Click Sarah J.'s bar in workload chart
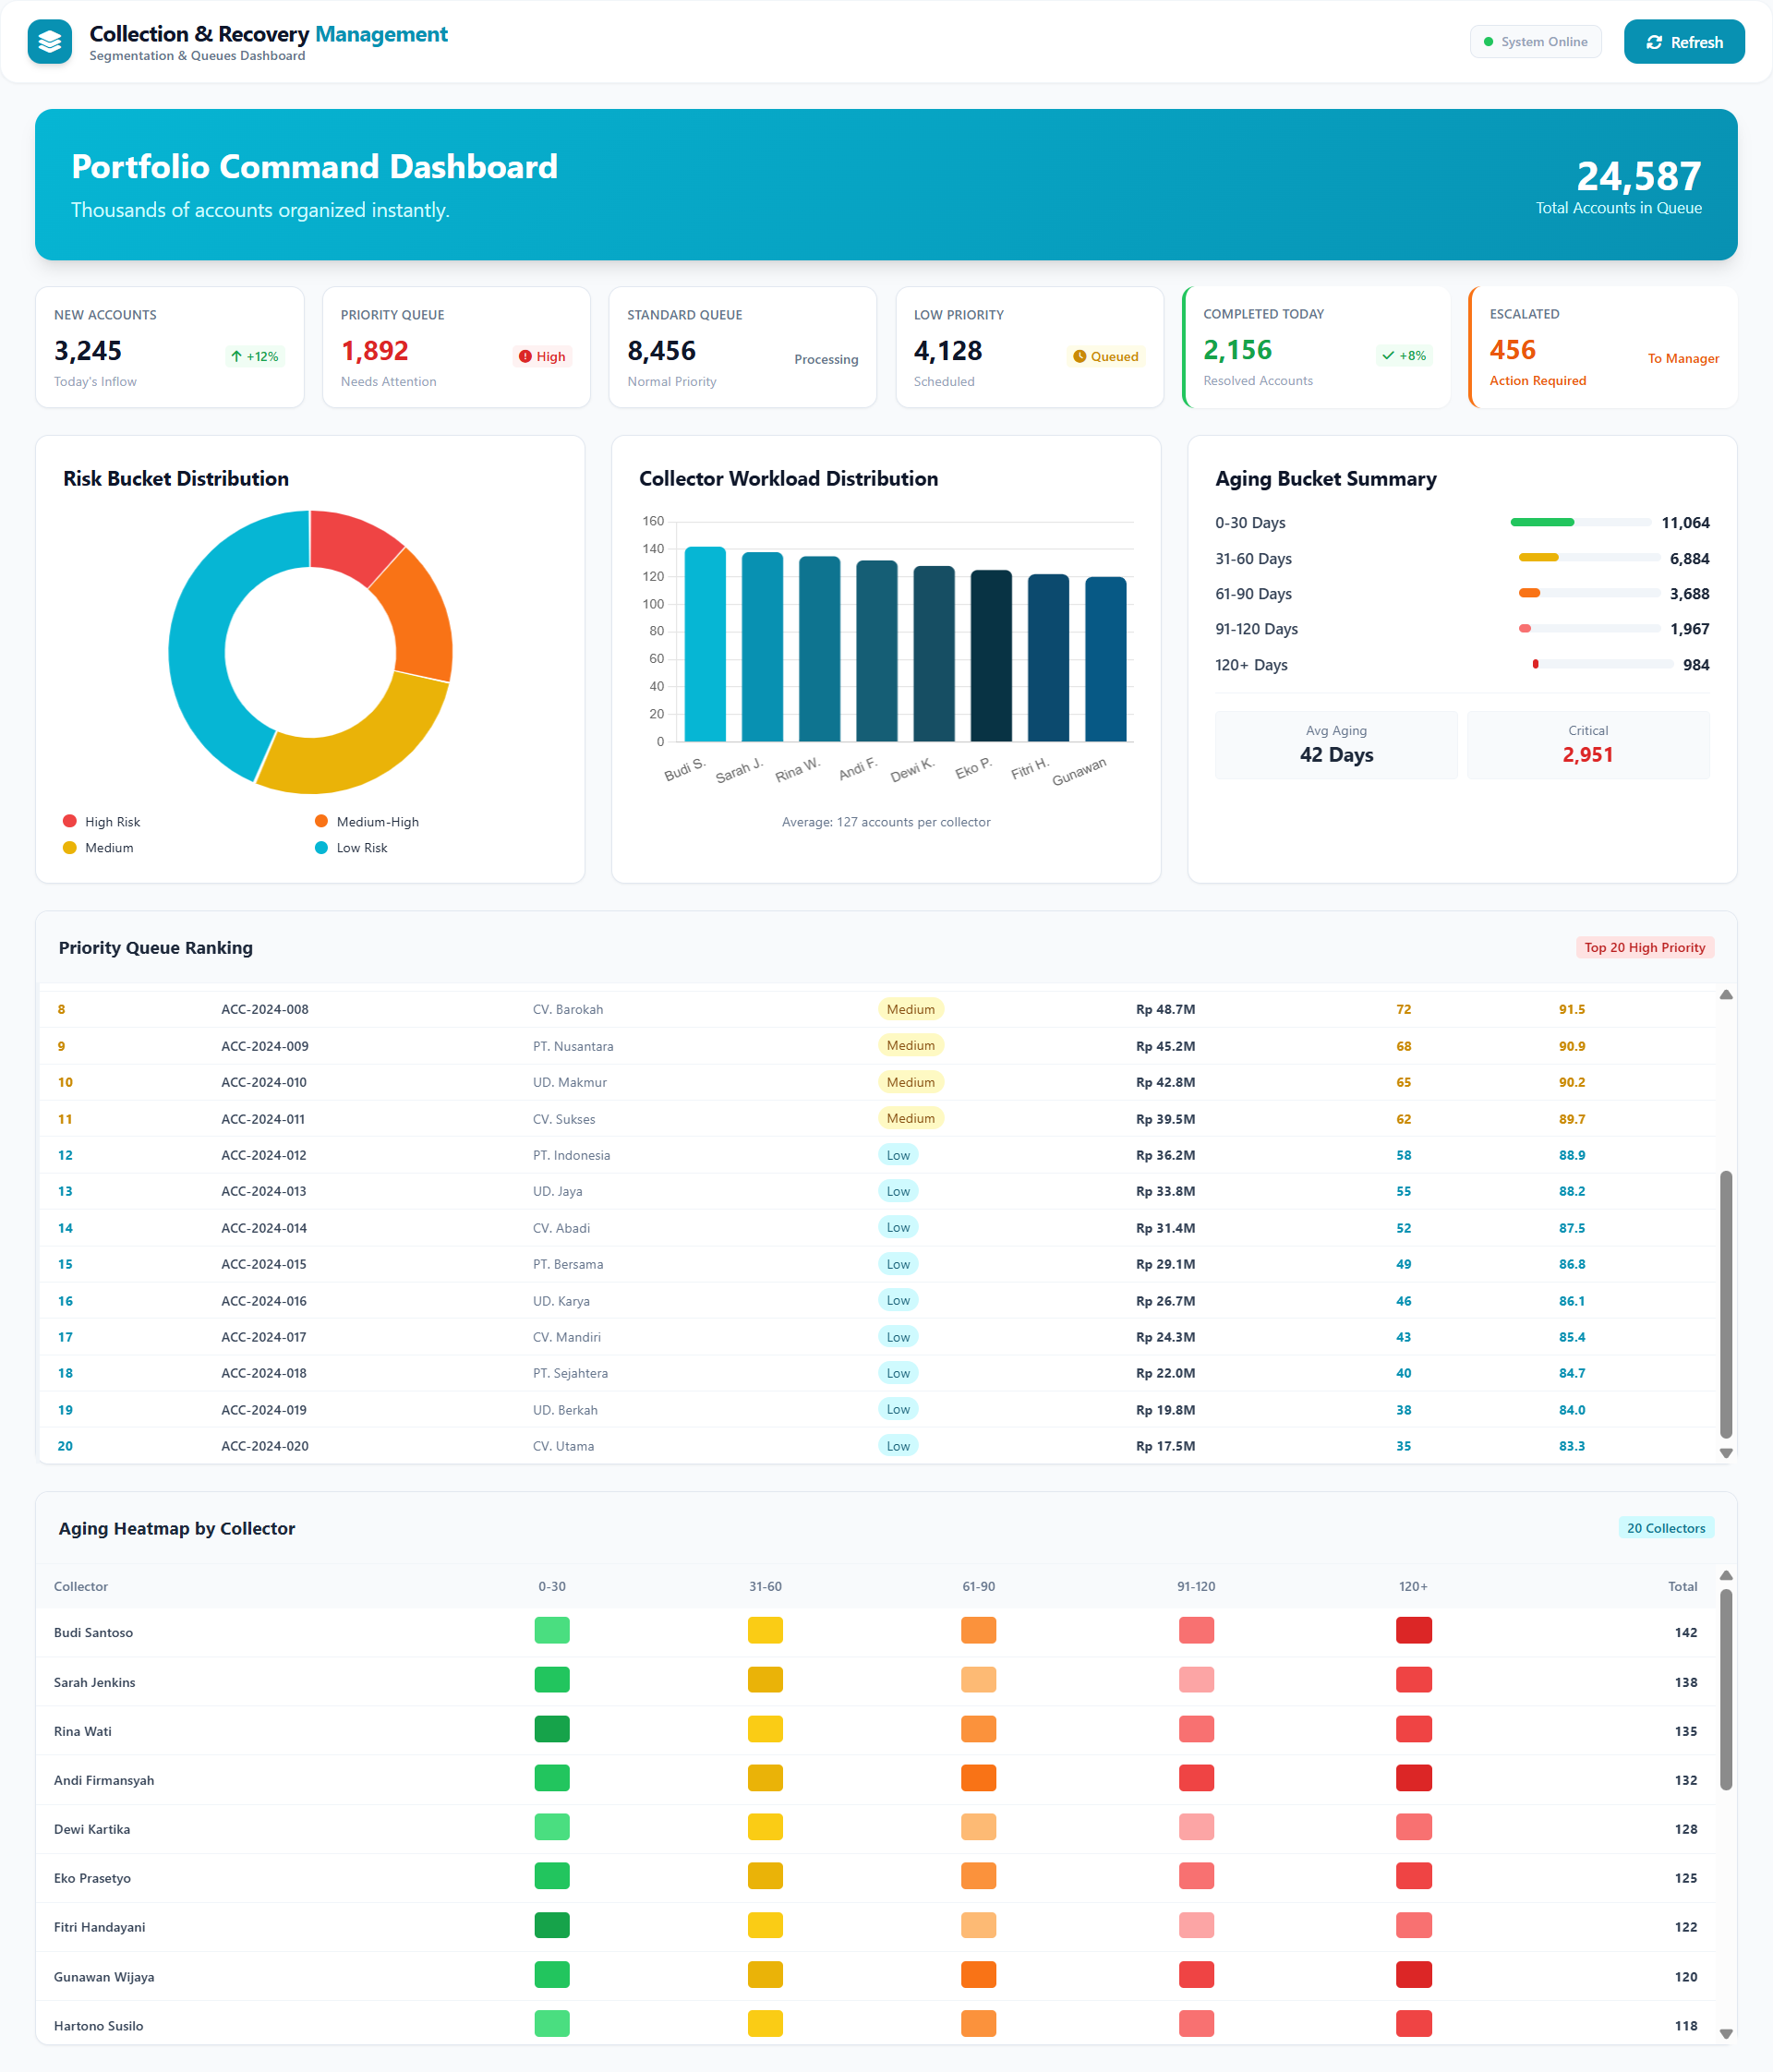The width and height of the screenshot is (1773, 2072). click(x=761, y=646)
